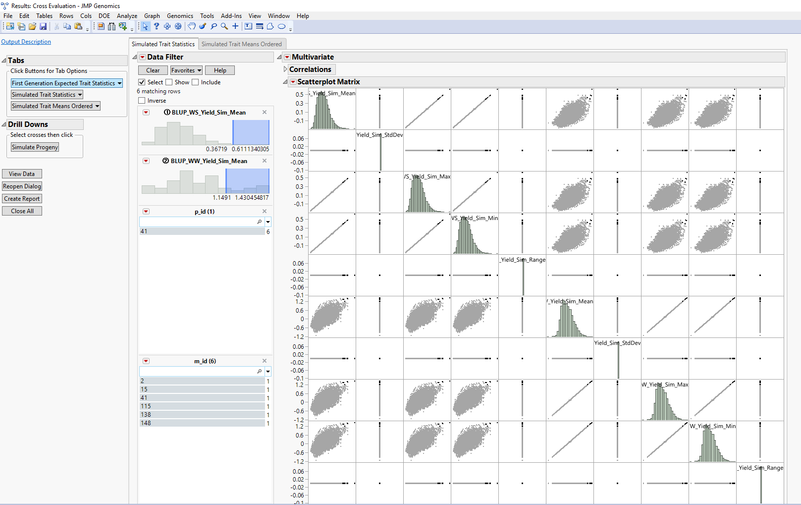
Task: Click the New Script toolbar icon
Action: [x=21, y=26]
